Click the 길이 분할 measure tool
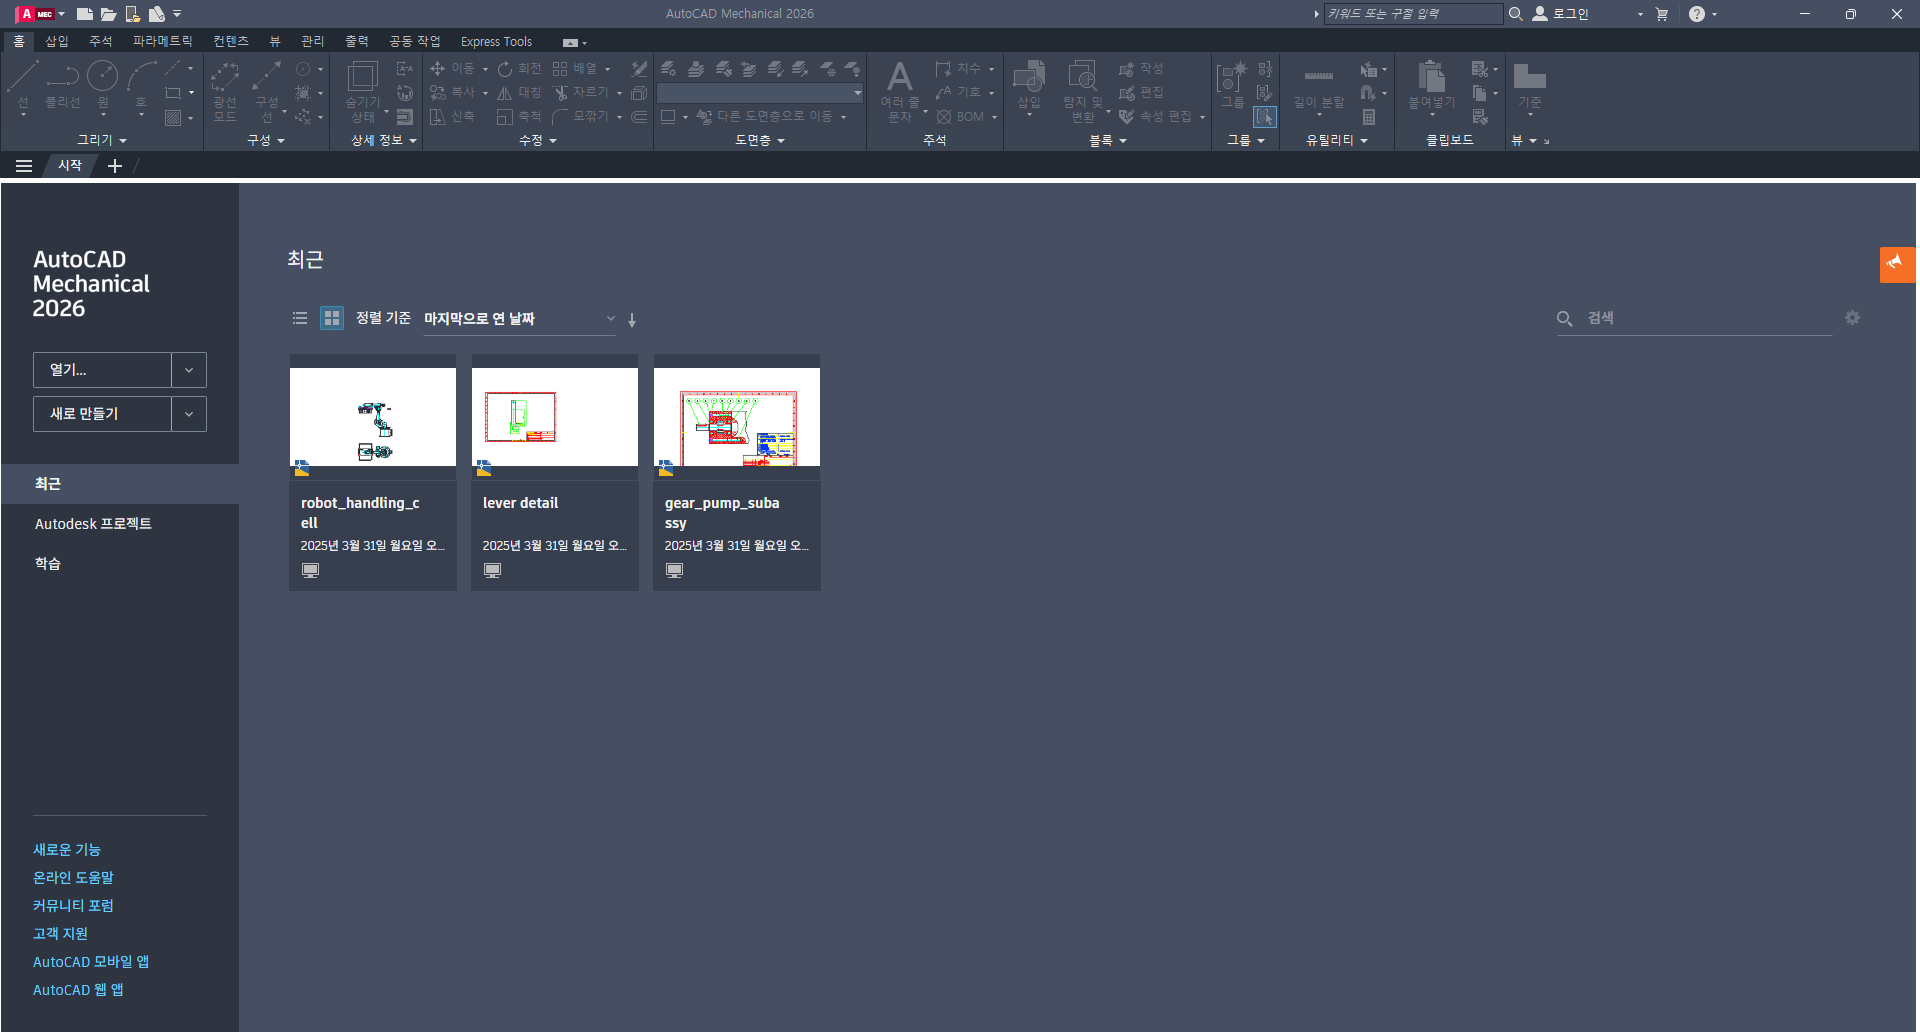Screen dimensions: 1920x1032 point(1319,88)
